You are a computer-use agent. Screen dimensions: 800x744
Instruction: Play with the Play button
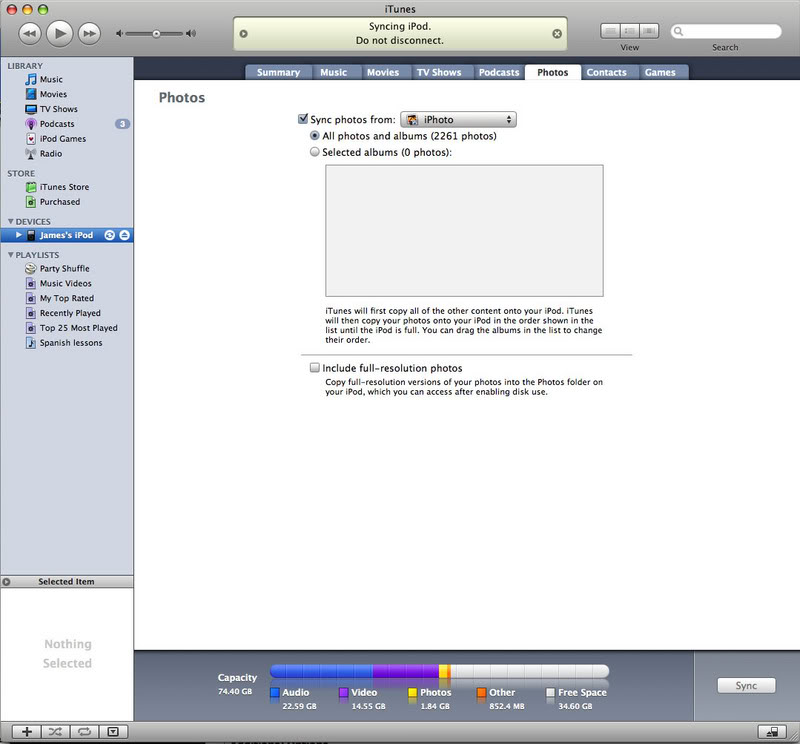[x=60, y=34]
